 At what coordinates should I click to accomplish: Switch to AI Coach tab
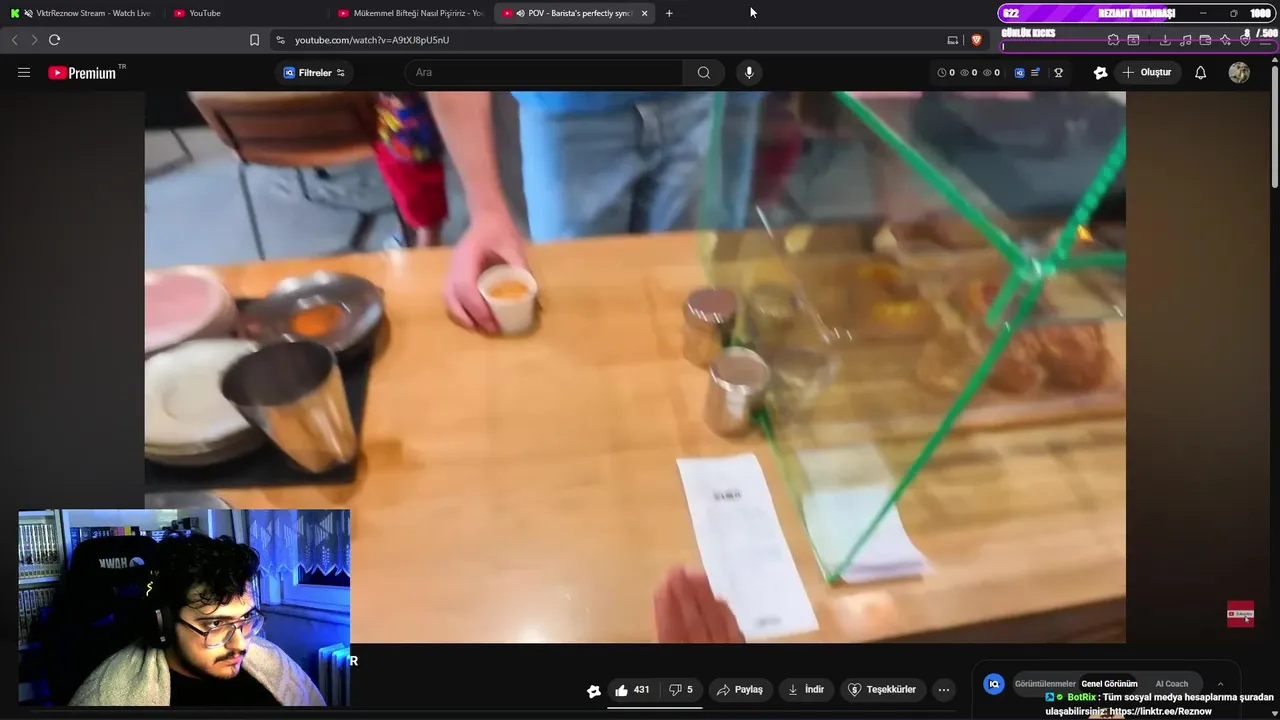(x=1172, y=684)
